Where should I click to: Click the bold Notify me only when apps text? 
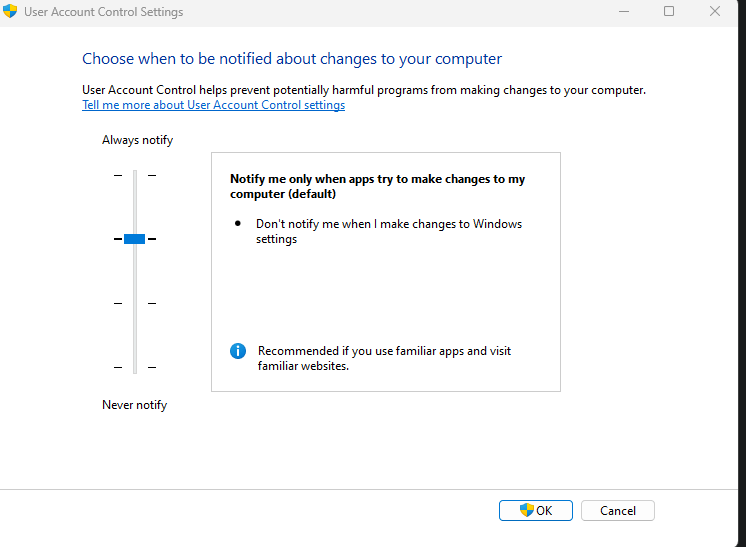pyautogui.click(x=377, y=186)
